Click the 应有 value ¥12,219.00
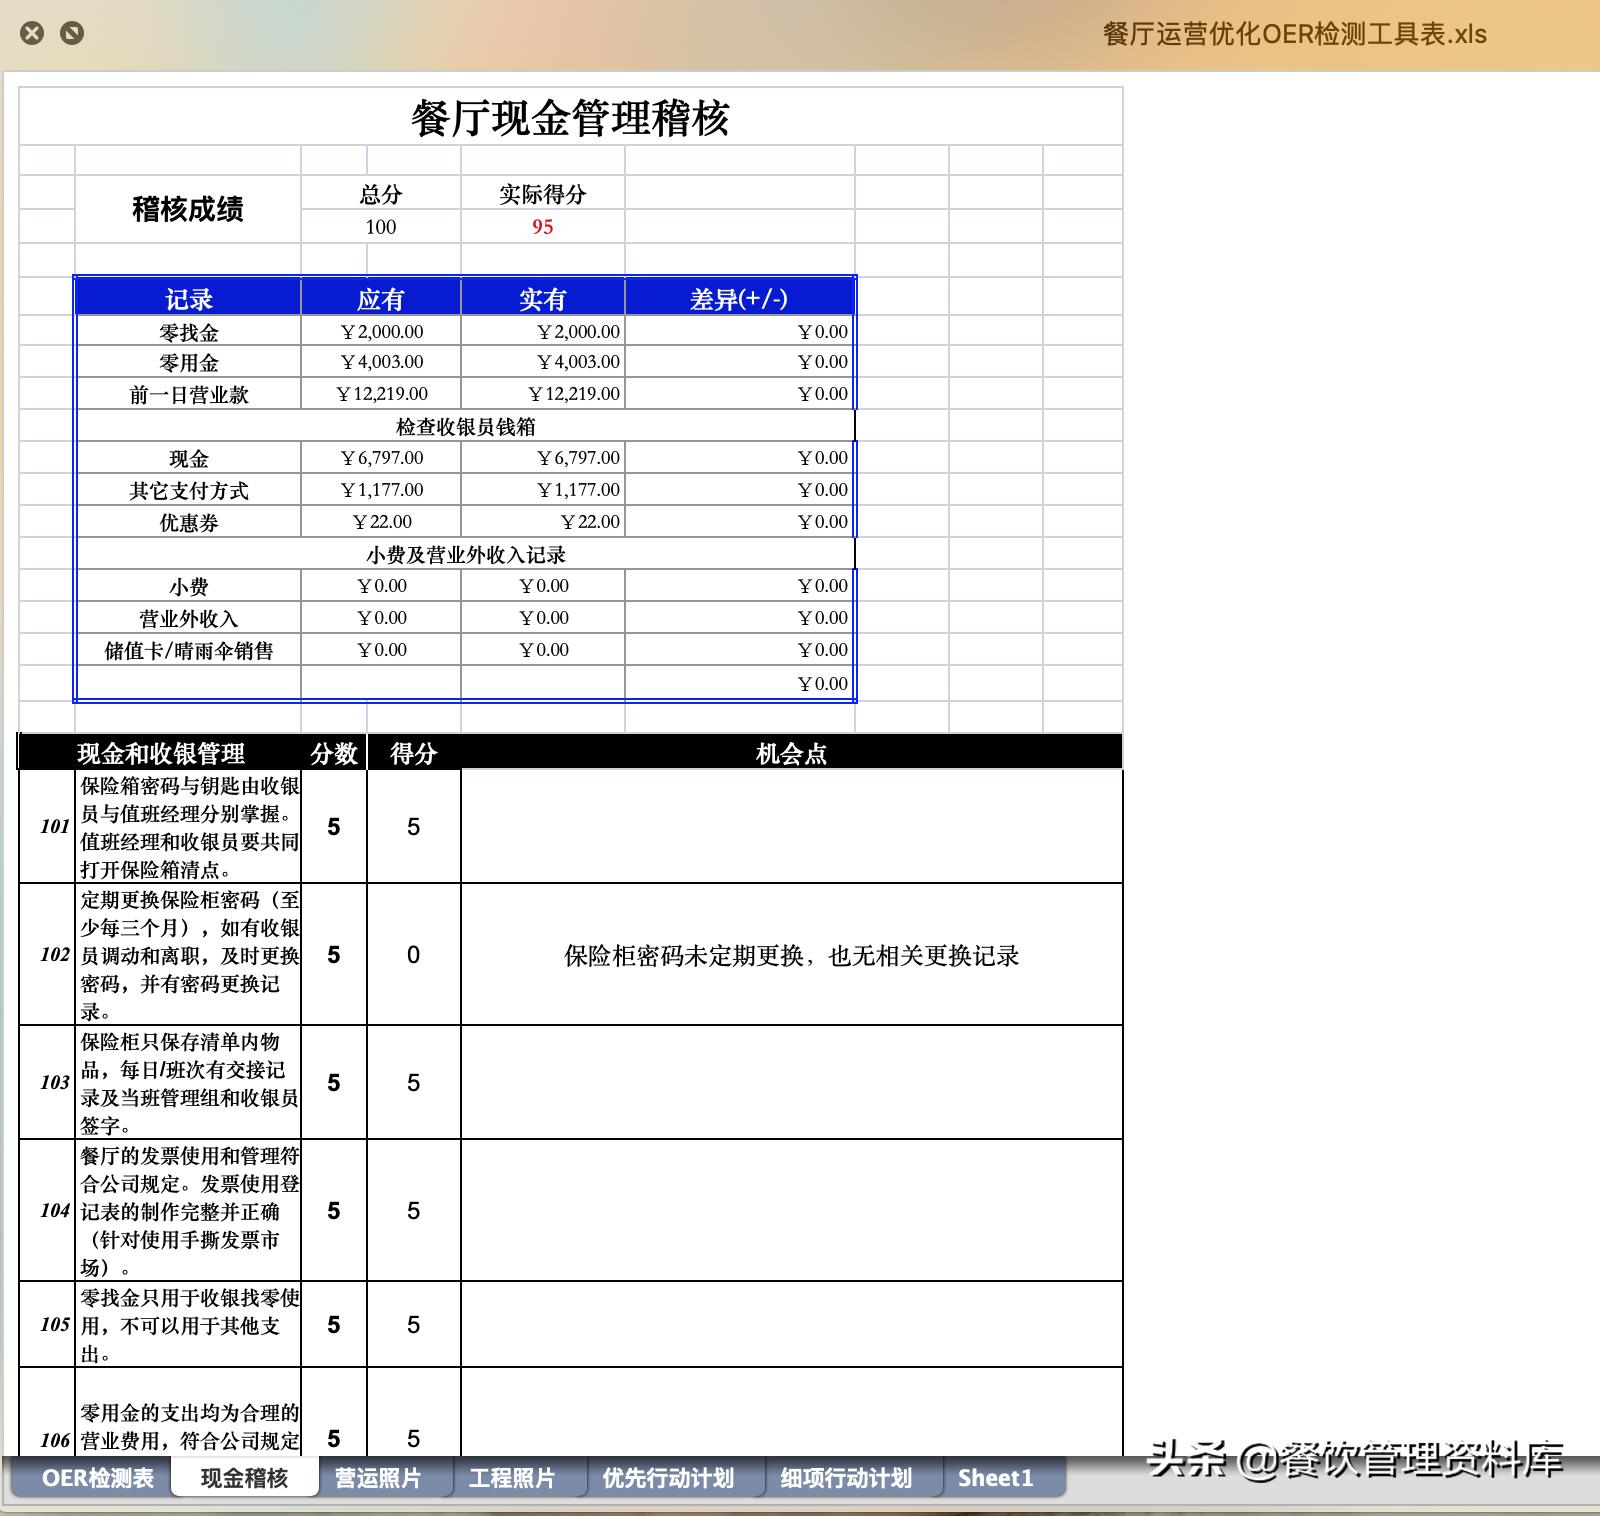 coord(381,394)
